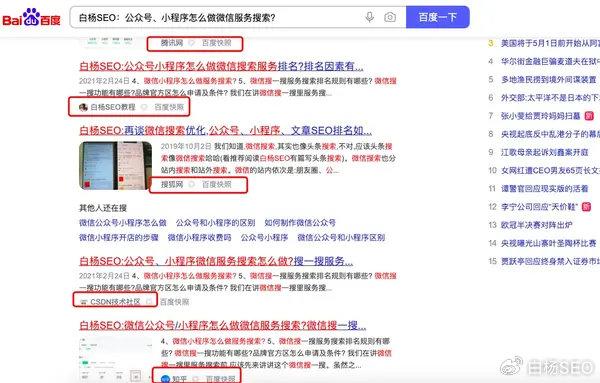Open result 白杨SEO:公众号小程序怎么做微信搜索服务排名
600x383 pixels.
tap(221, 67)
